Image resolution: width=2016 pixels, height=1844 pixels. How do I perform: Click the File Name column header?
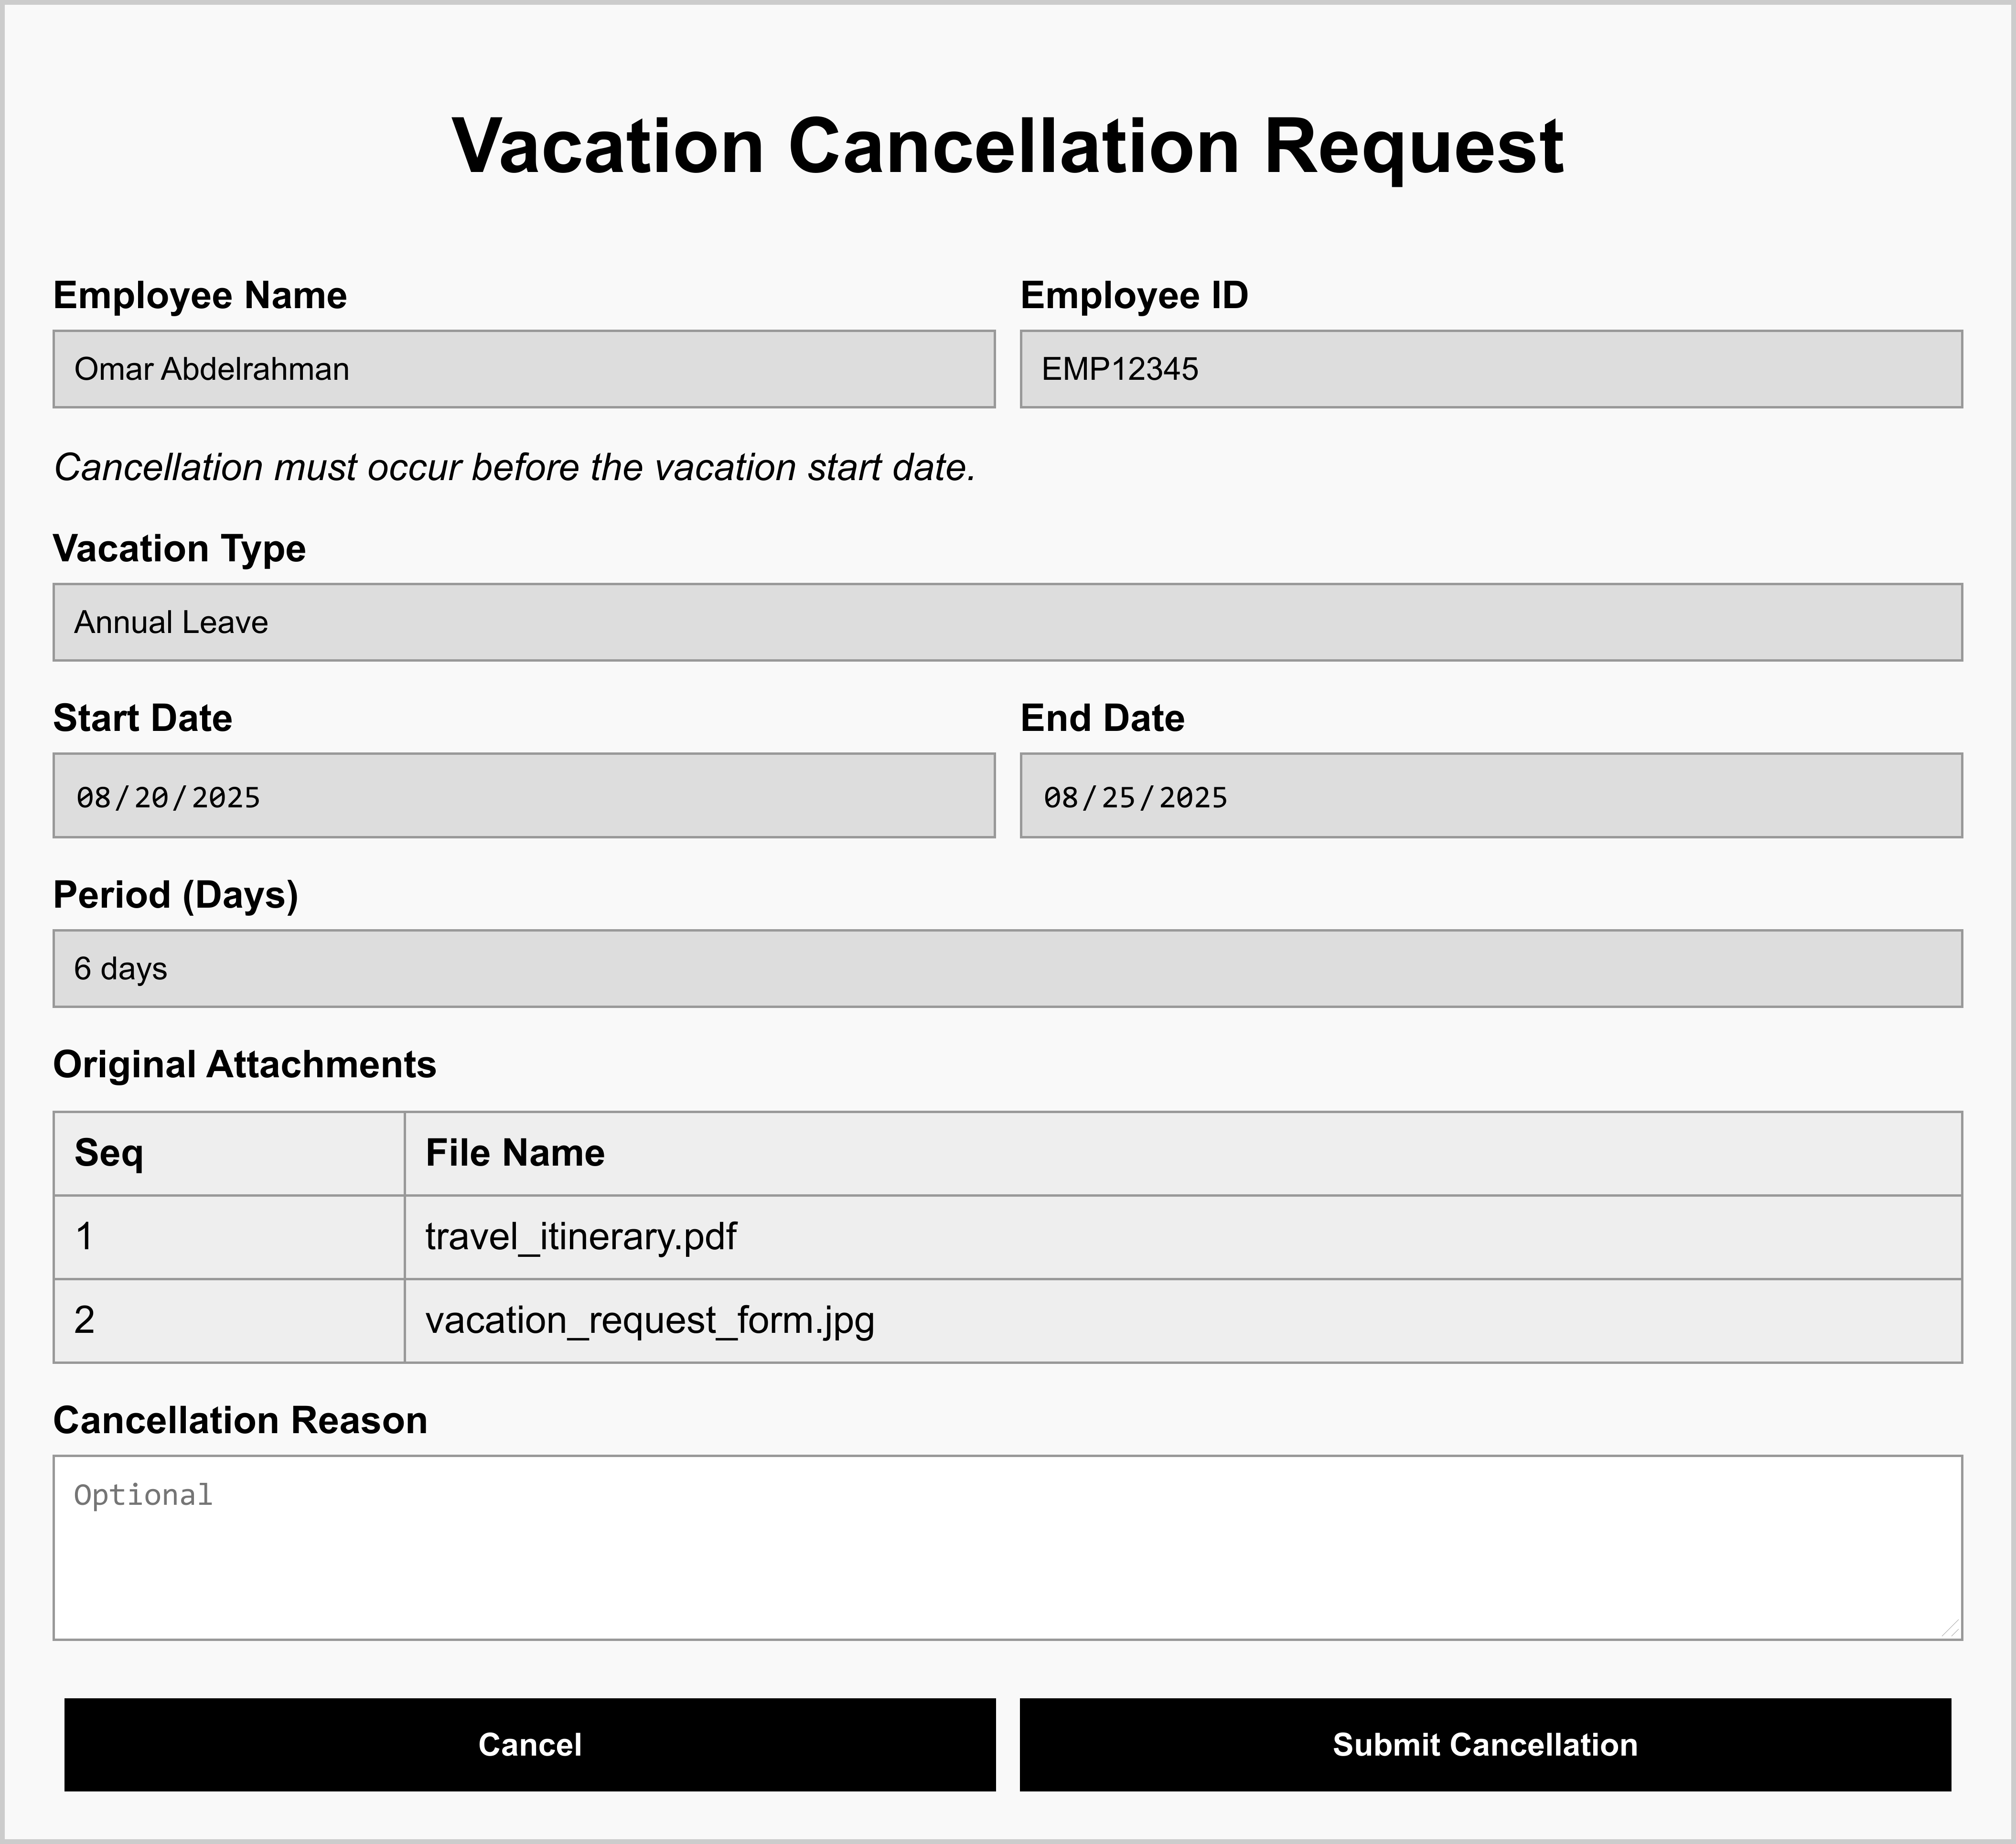[x=515, y=1153]
